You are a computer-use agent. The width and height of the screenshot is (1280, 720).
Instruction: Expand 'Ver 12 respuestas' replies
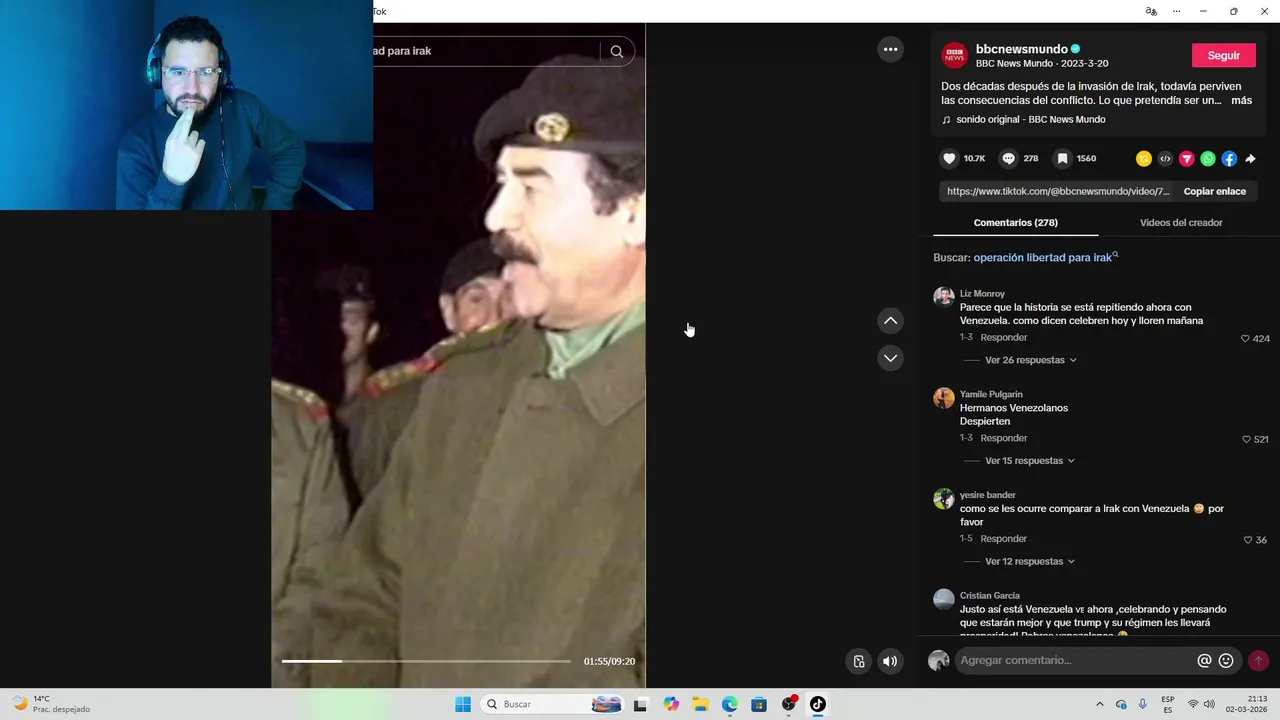click(x=1030, y=562)
